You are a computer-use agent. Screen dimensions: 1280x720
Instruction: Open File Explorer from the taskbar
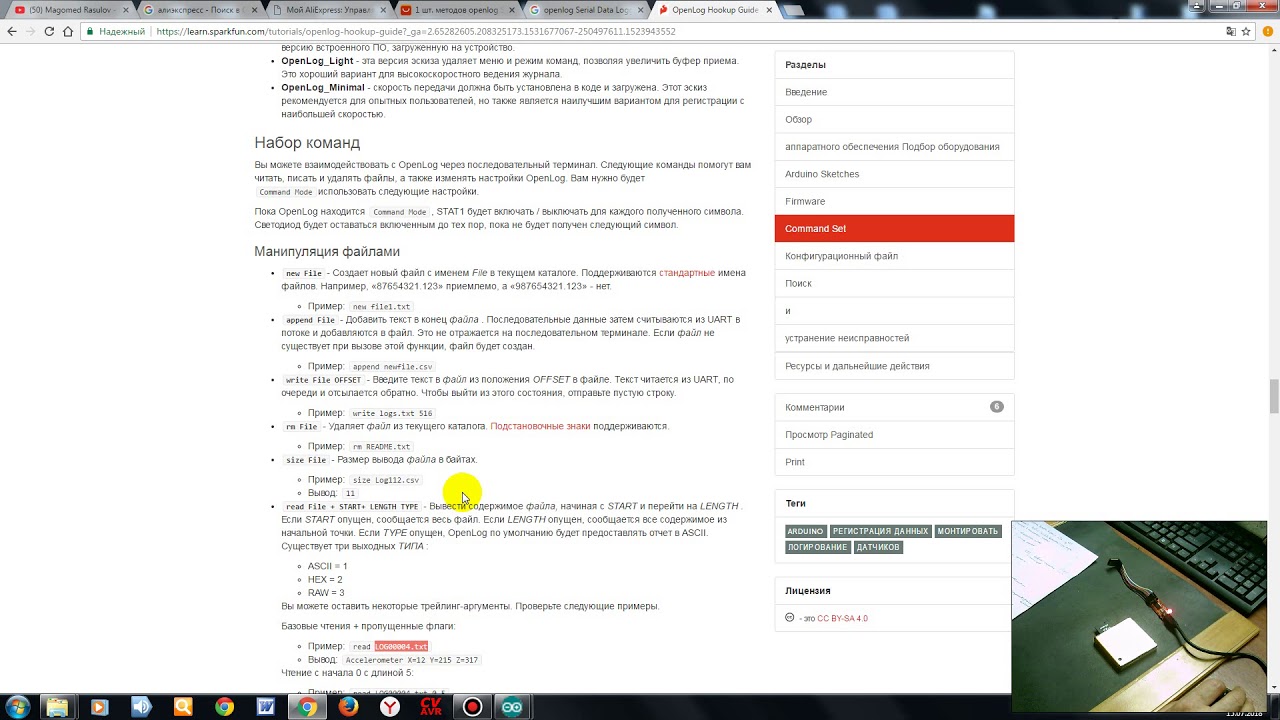tap(58, 707)
